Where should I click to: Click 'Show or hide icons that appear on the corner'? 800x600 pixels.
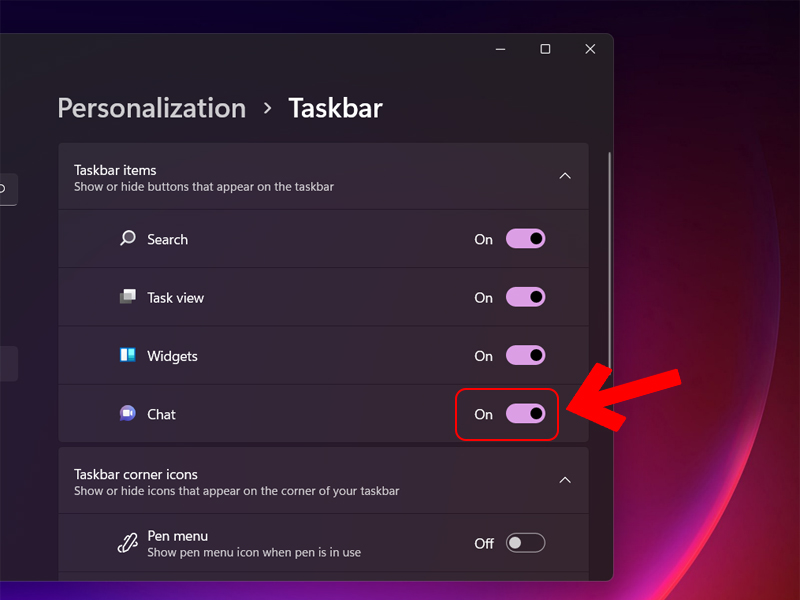(x=237, y=491)
